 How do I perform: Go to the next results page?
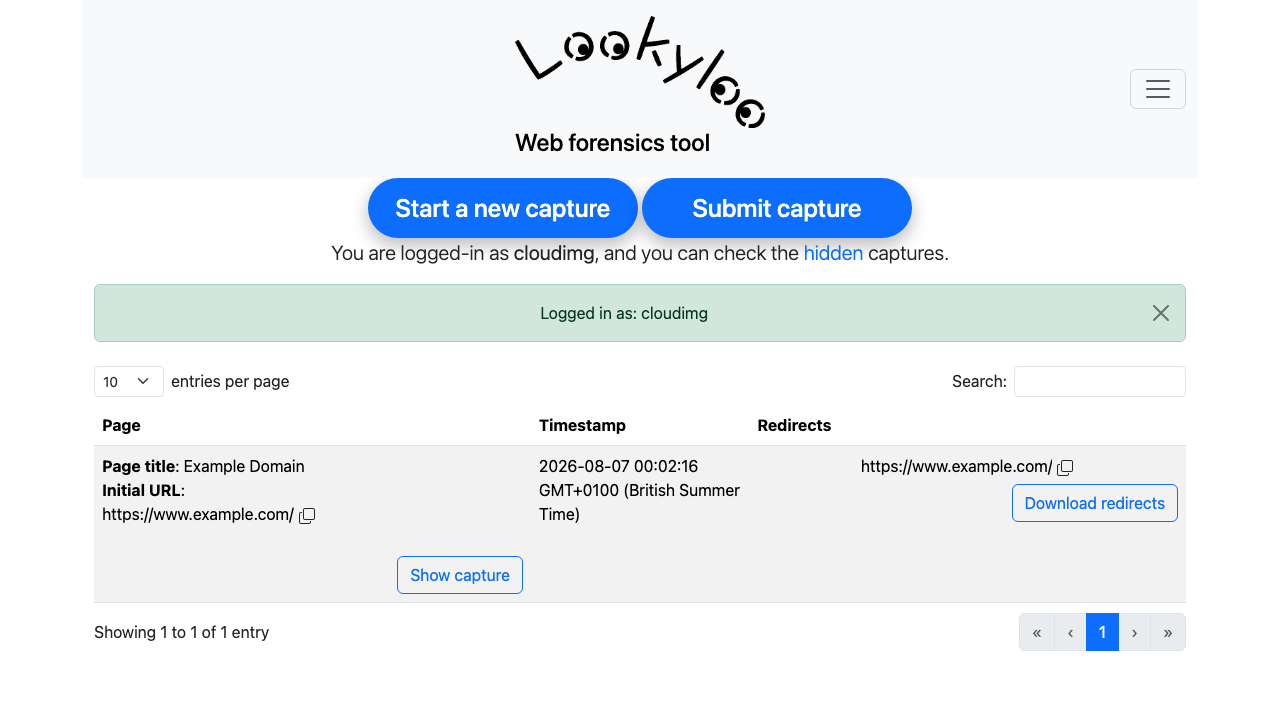[1134, 632]
